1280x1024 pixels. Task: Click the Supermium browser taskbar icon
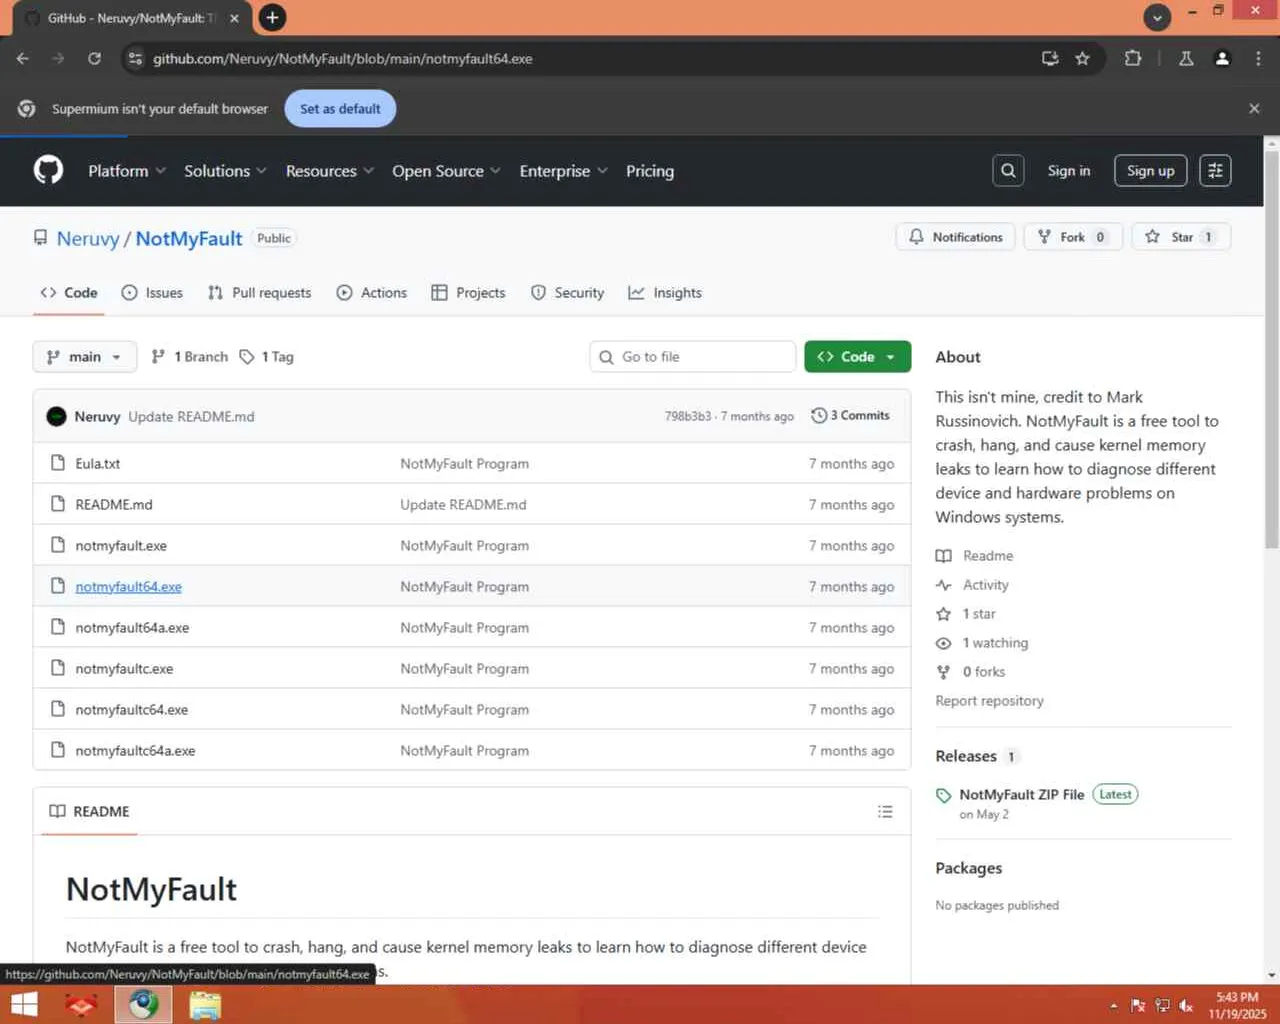coord(143,1004)
